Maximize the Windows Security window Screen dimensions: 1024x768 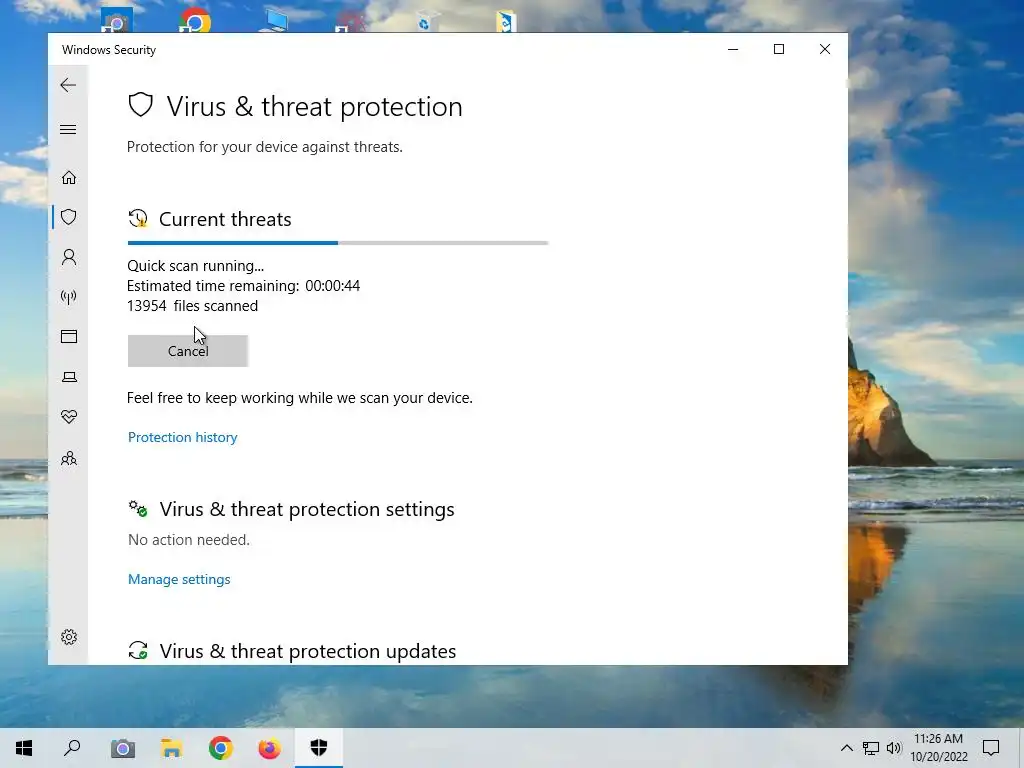click(778, 49)
